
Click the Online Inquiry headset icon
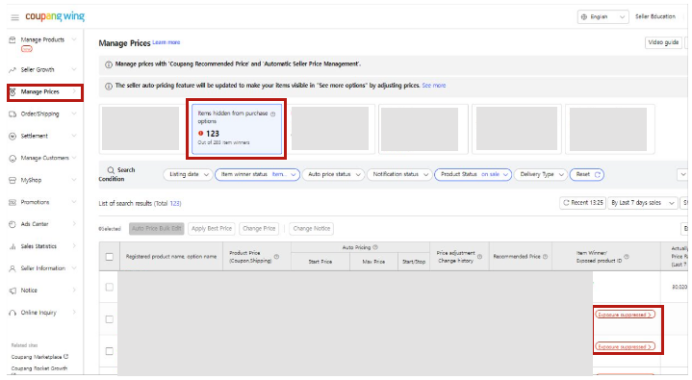point(12,312)
